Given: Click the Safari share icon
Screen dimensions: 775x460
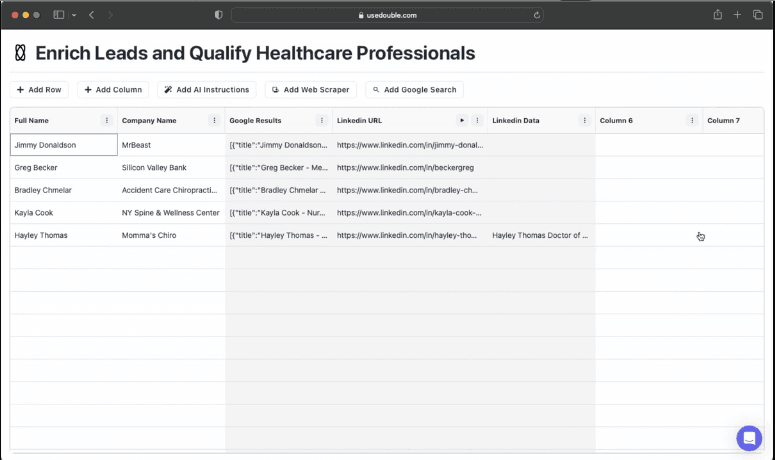Looking at the screenshot, I should pos(717,15).
